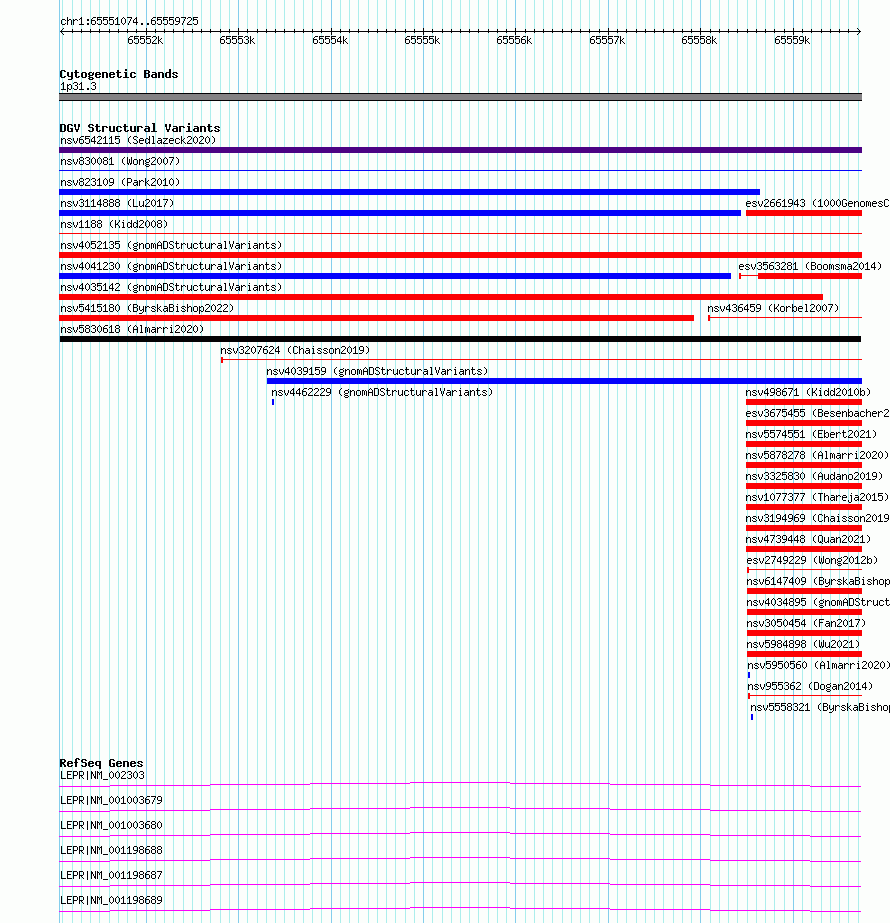This screenshot has height=923, width=890.
Task: Open LEPR|NM_001198688 transcript label
Action: 111,850
